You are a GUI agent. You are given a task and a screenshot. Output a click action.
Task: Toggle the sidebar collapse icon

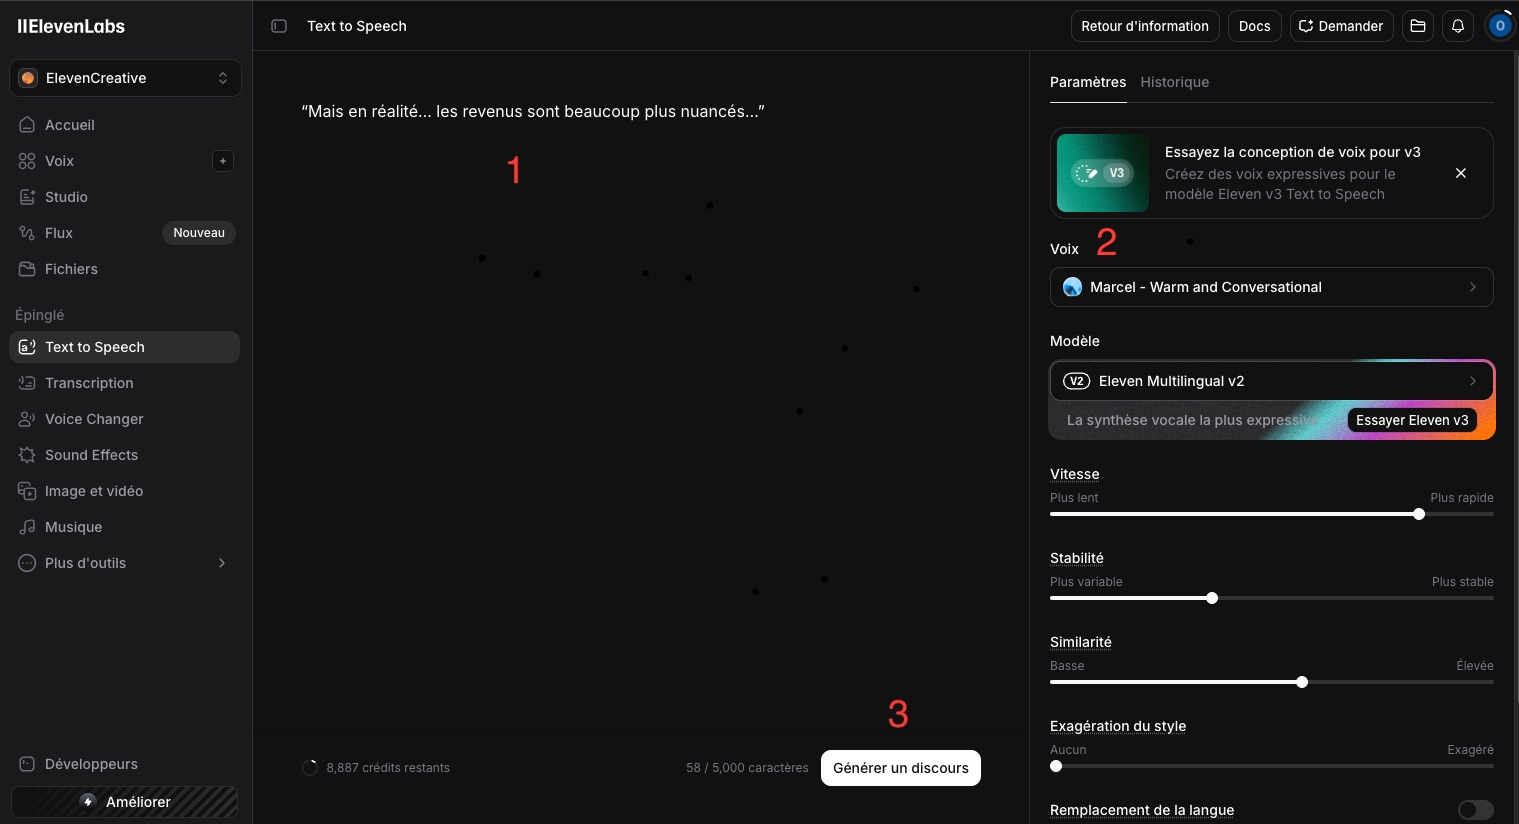(279, 26)
